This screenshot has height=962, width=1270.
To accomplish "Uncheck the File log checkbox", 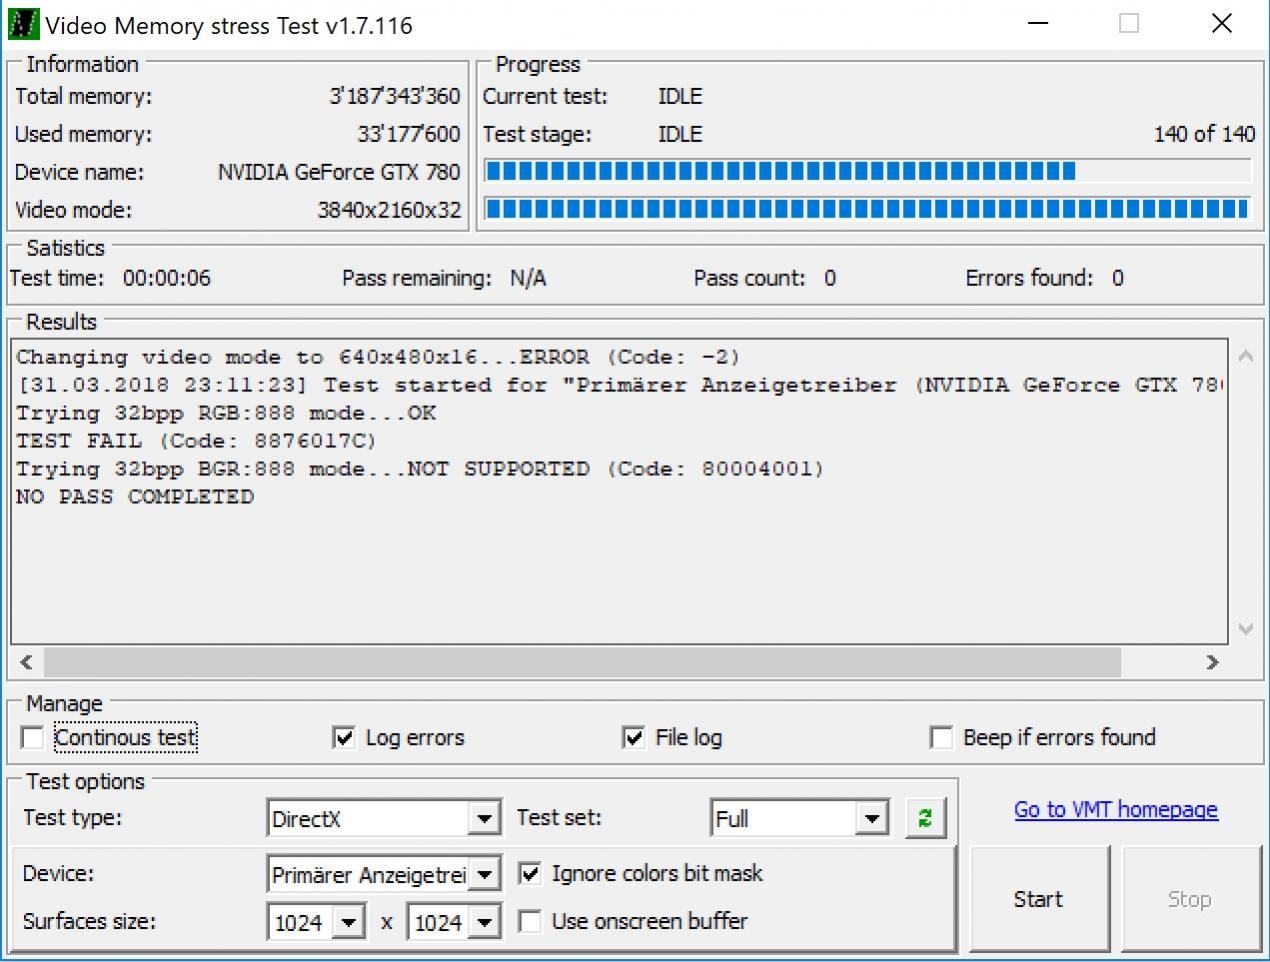I will point(634,738).
